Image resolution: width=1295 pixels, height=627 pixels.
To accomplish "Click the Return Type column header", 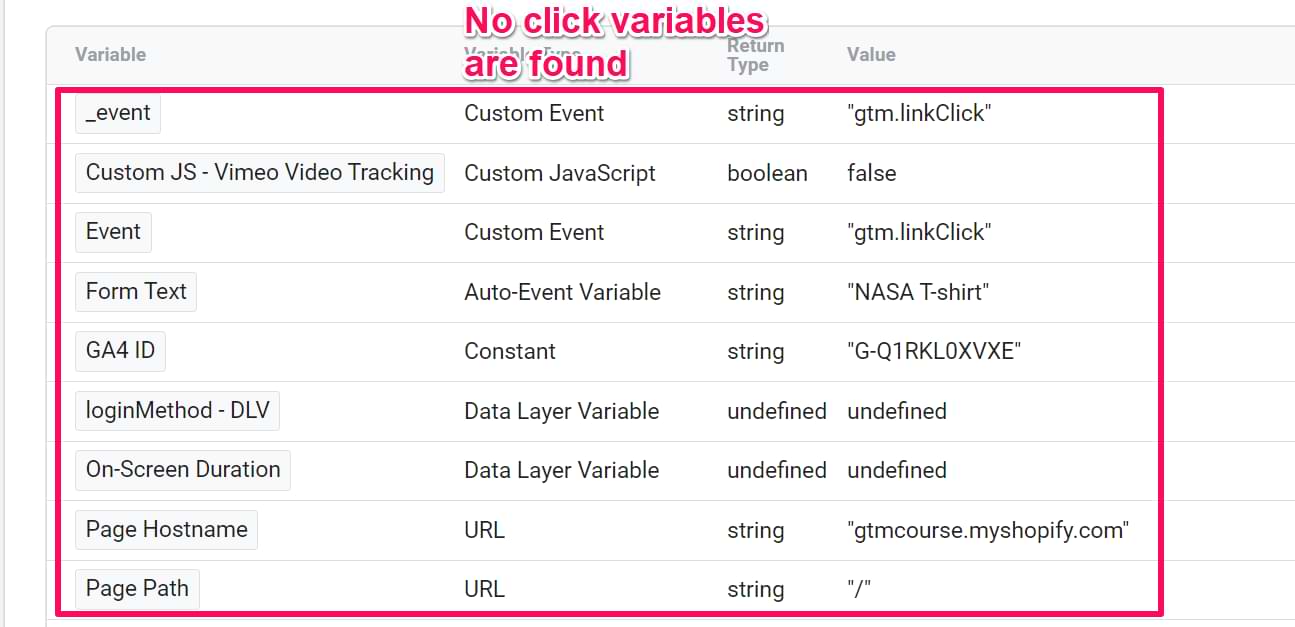I will click(x=755, y=55).
